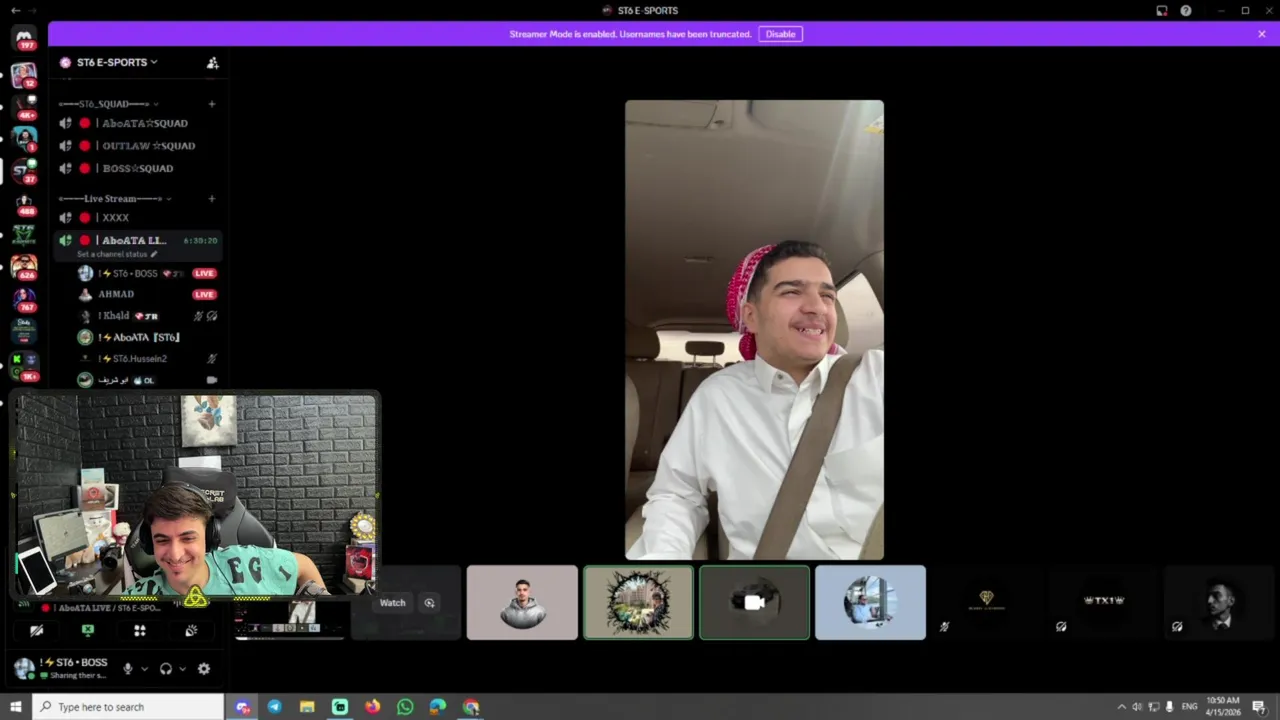Open Windows notification center icon

click(1259, 707)
